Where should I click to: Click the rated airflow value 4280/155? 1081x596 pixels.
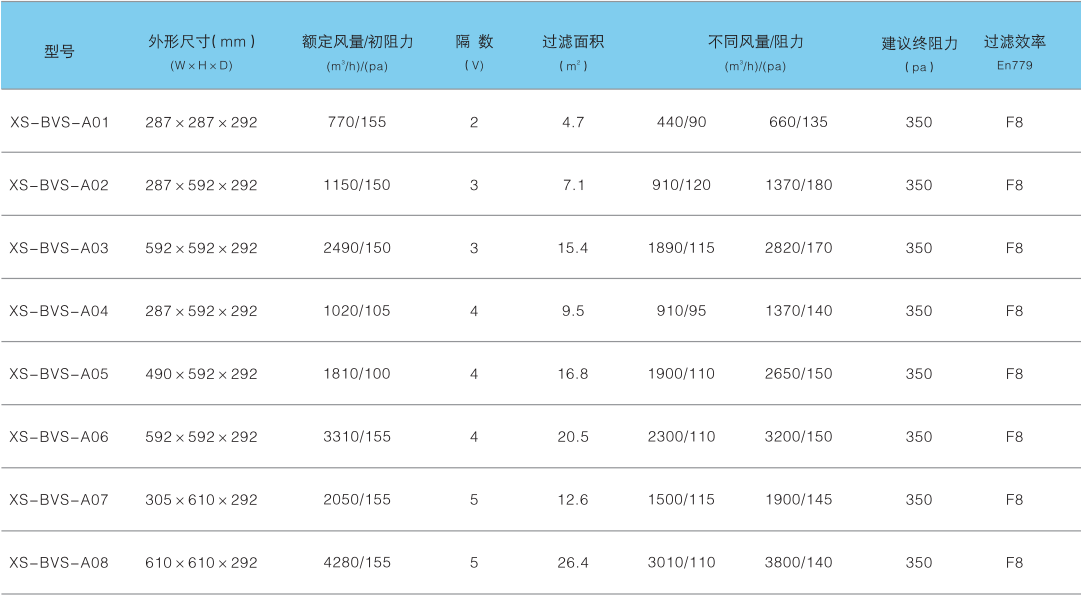(357, 563)
